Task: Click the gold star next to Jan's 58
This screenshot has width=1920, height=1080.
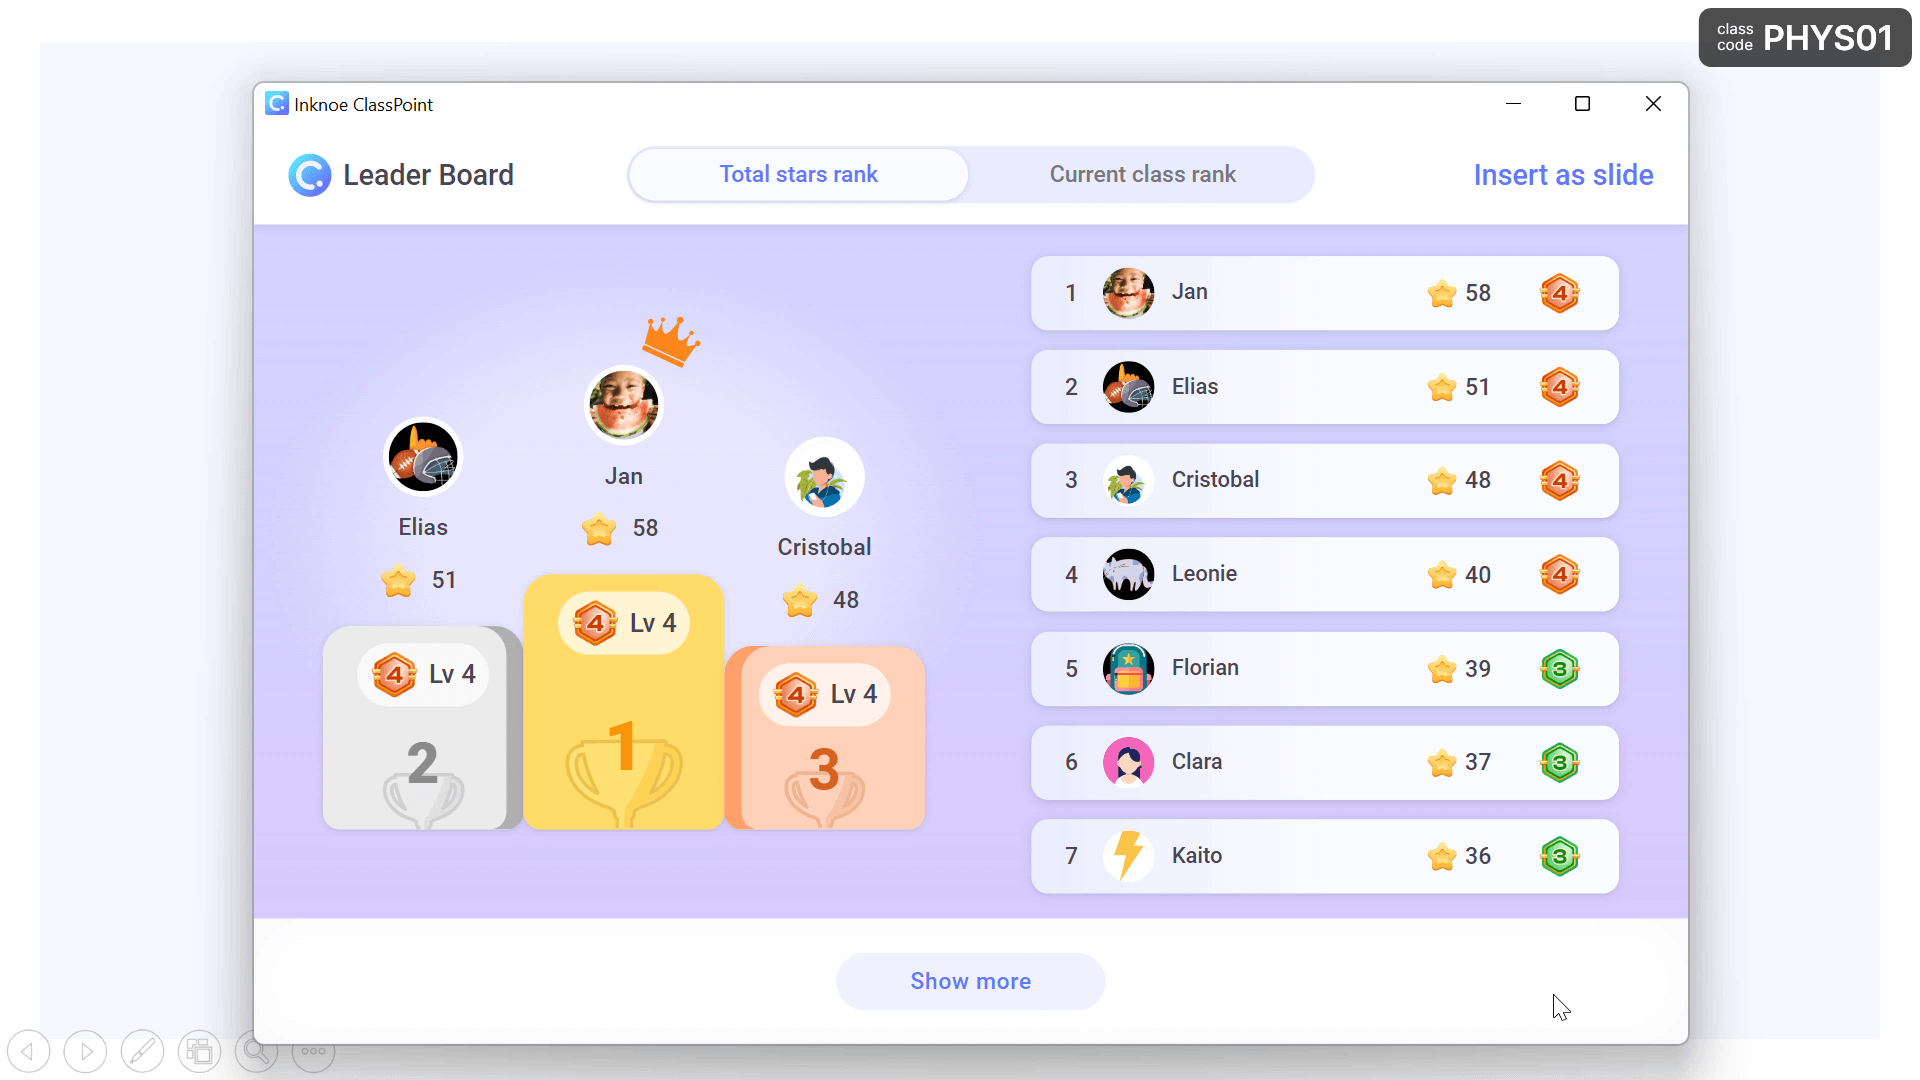Action: pos(1441,293)
